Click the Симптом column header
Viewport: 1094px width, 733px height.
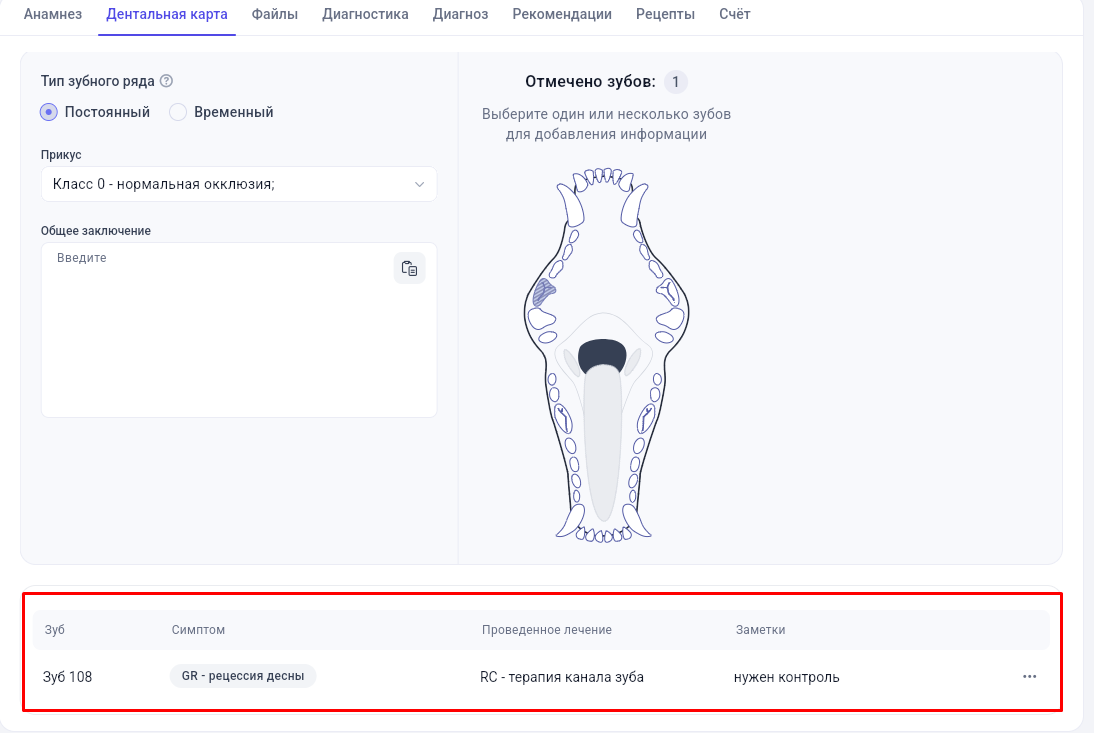[198, 630]
